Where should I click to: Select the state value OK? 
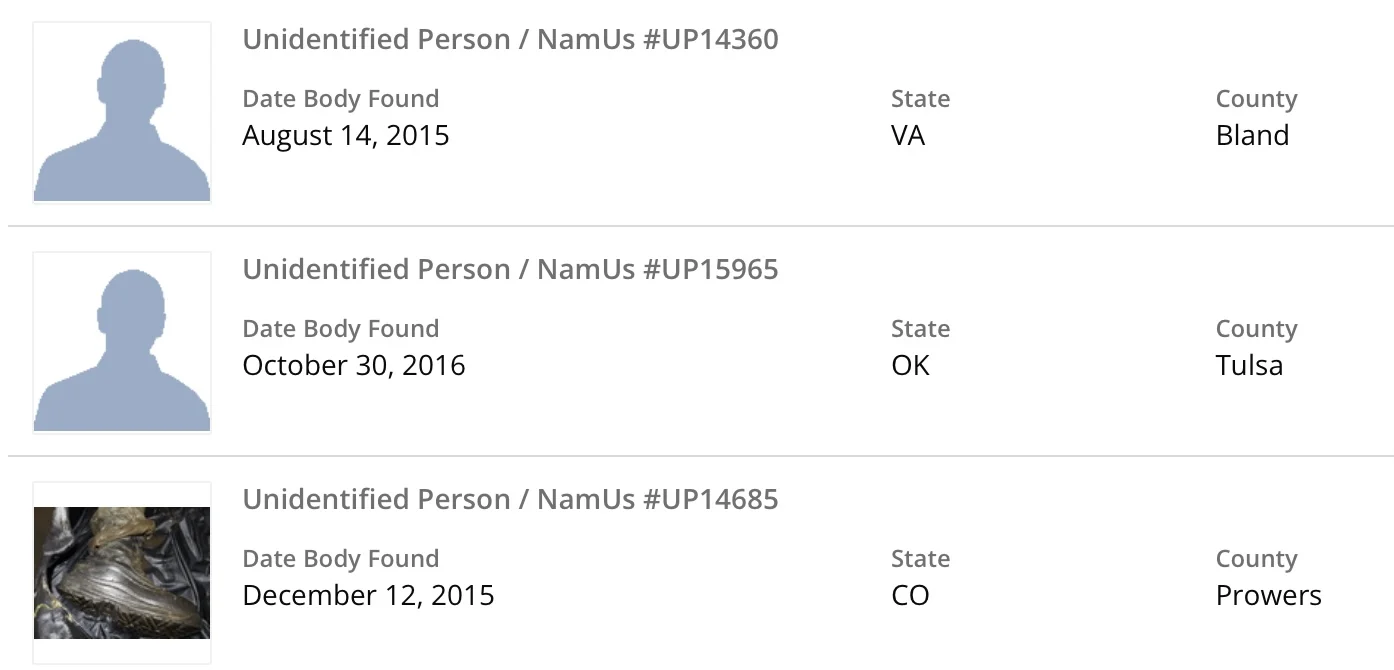tap(910, 365)
